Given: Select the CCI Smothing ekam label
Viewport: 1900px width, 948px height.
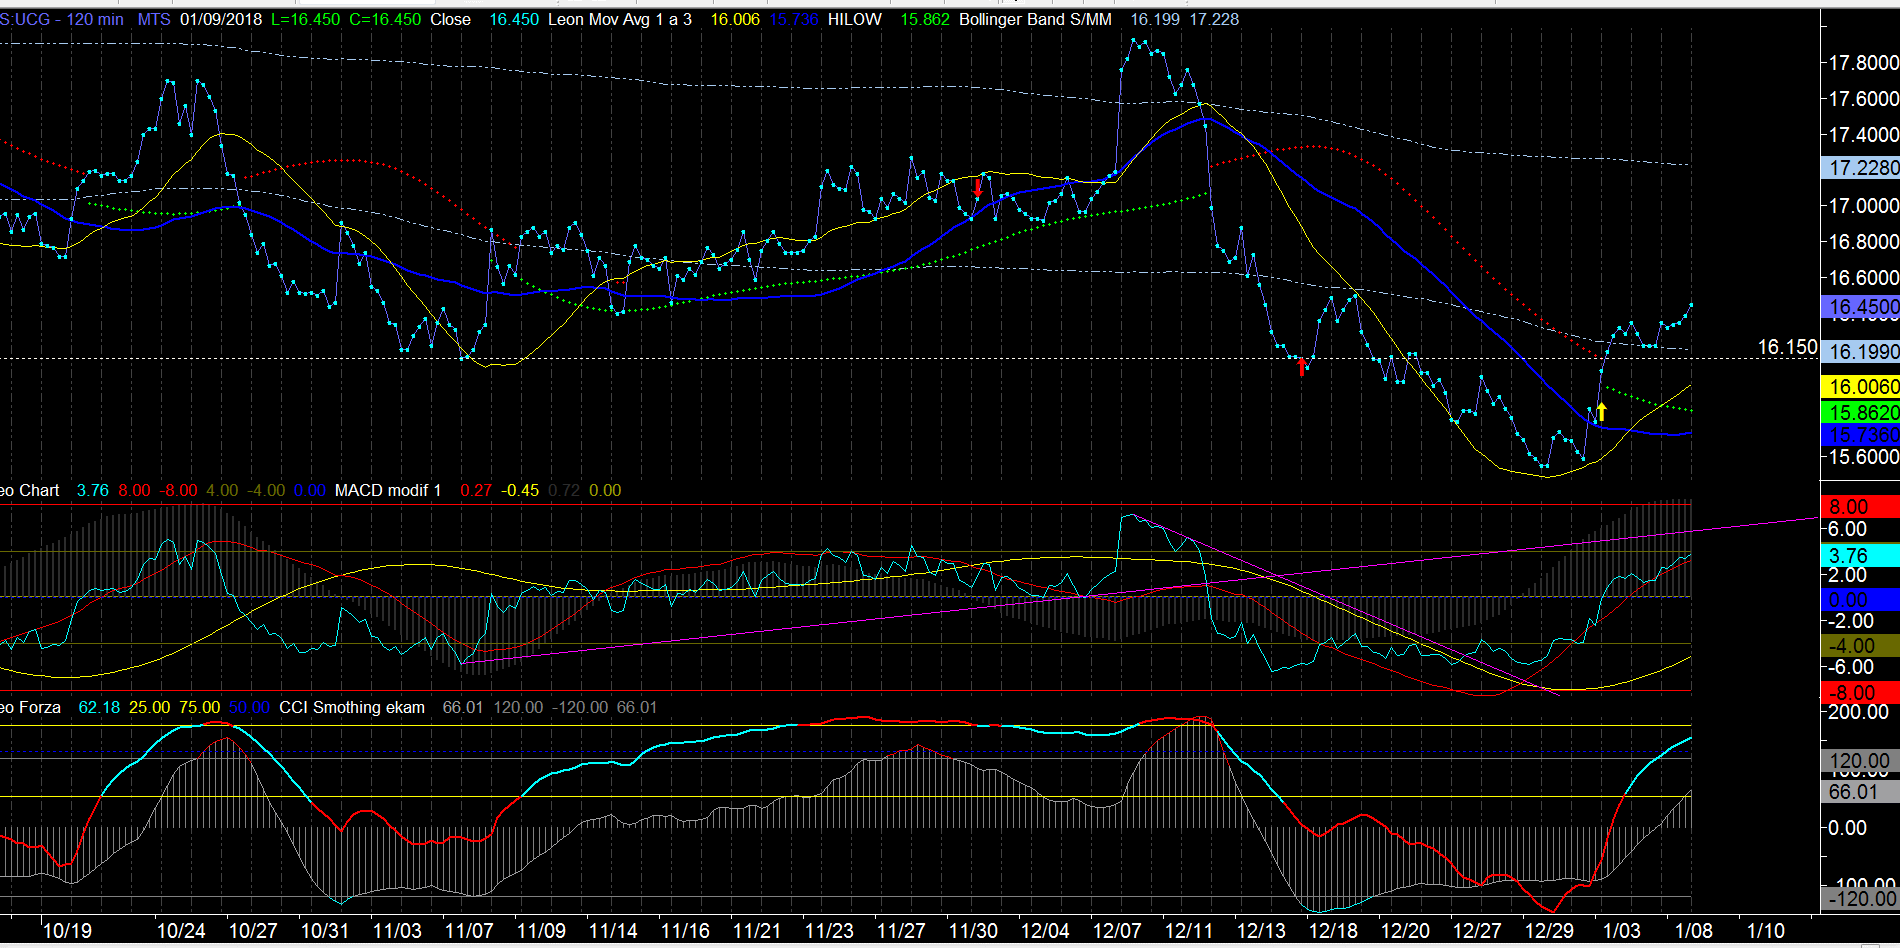Looking at the screenshot, I should coord(352,707).
